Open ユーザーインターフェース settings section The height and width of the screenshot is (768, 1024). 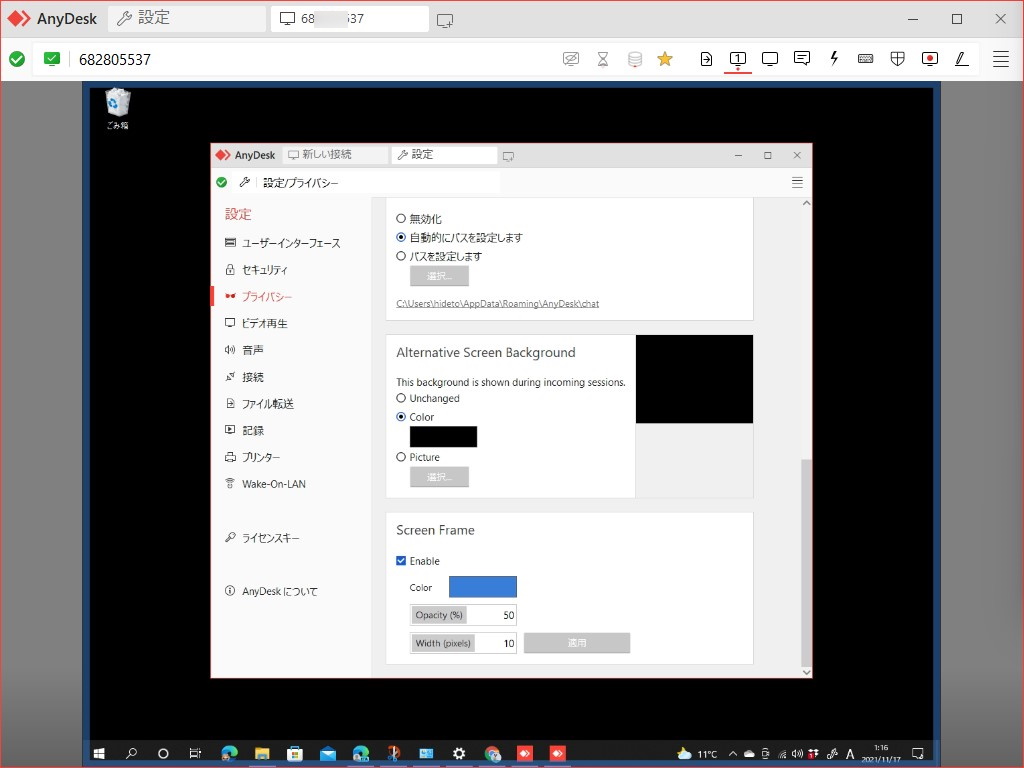(283, 243)
